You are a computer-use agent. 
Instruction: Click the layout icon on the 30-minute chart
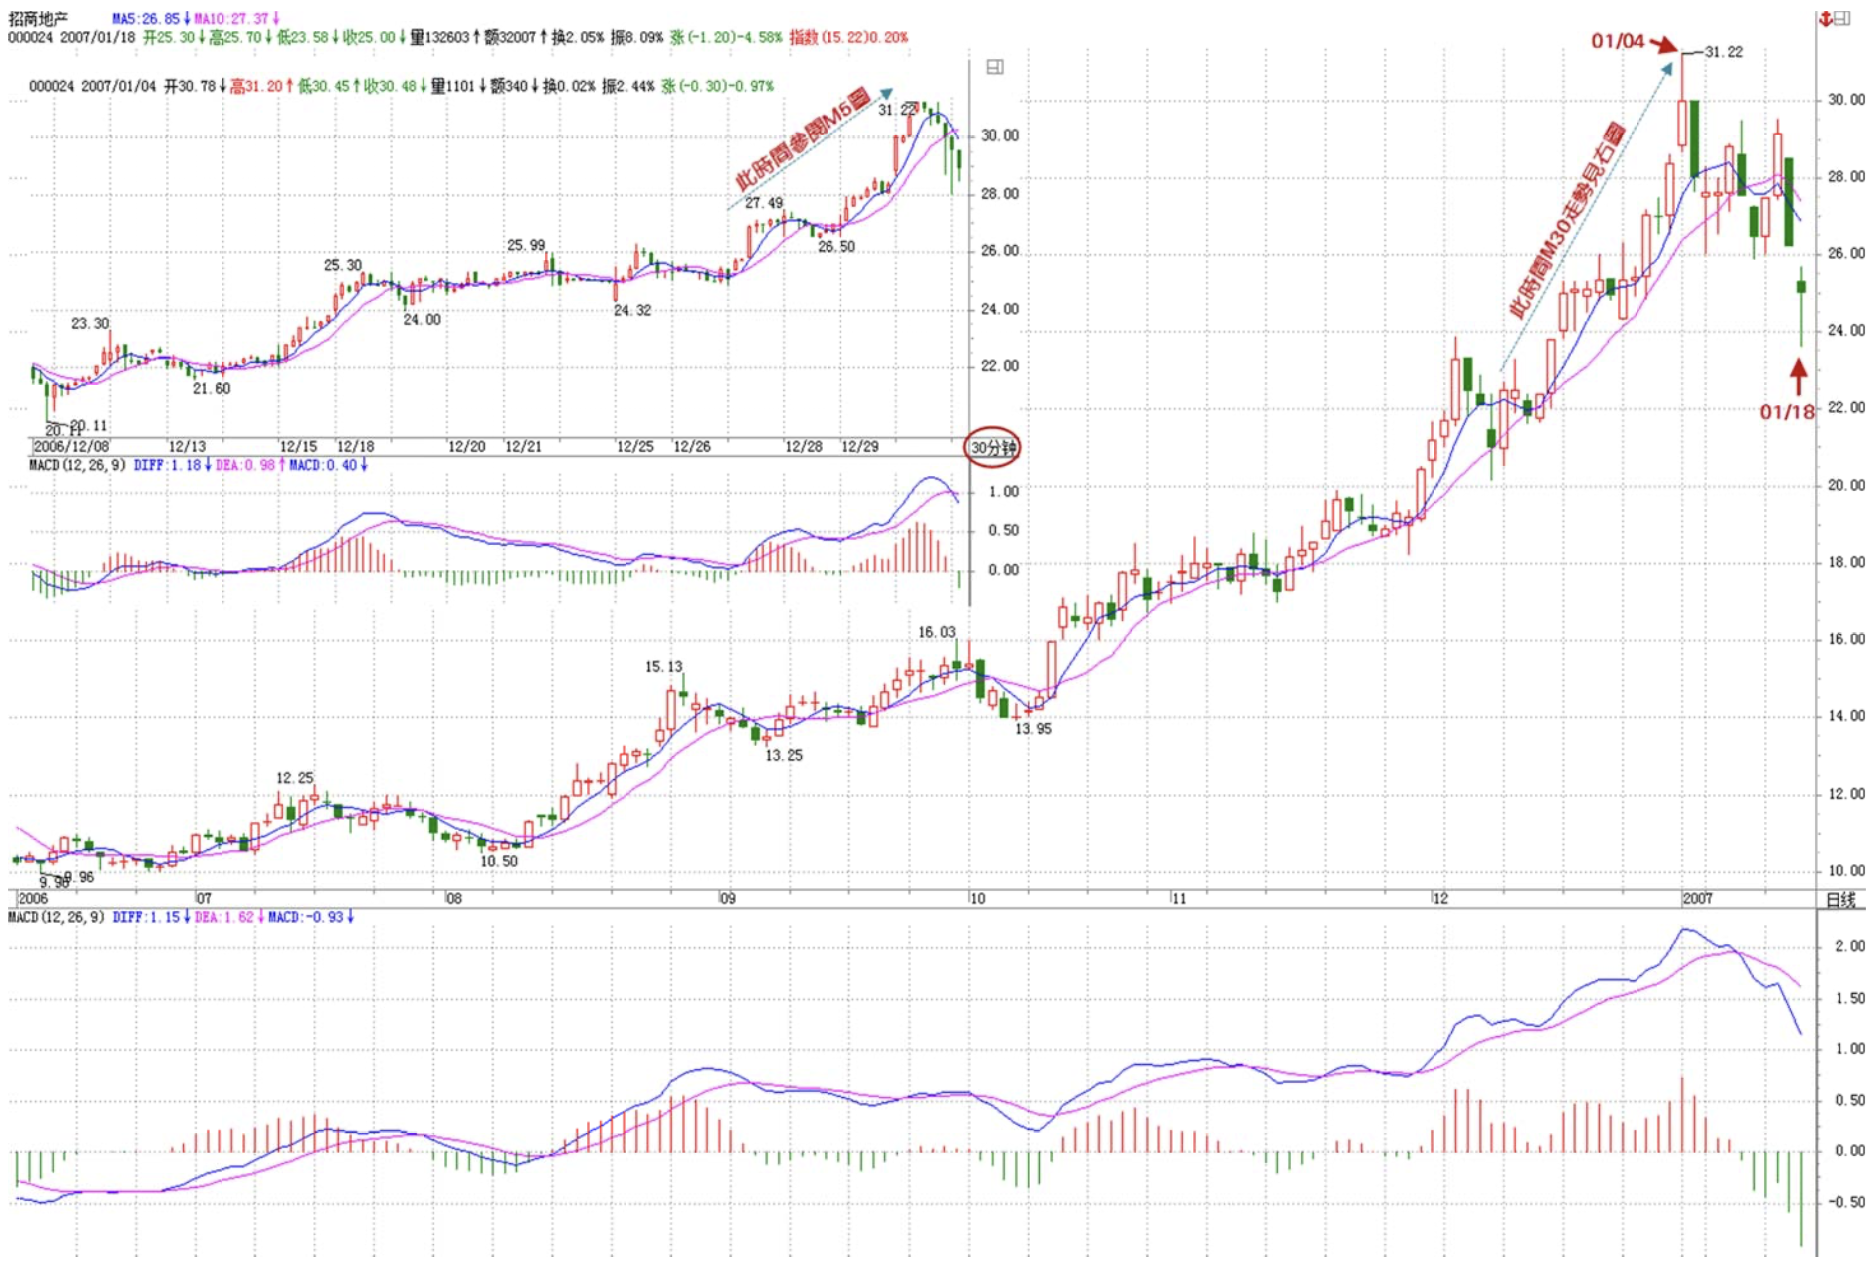(x=995, y=67)
